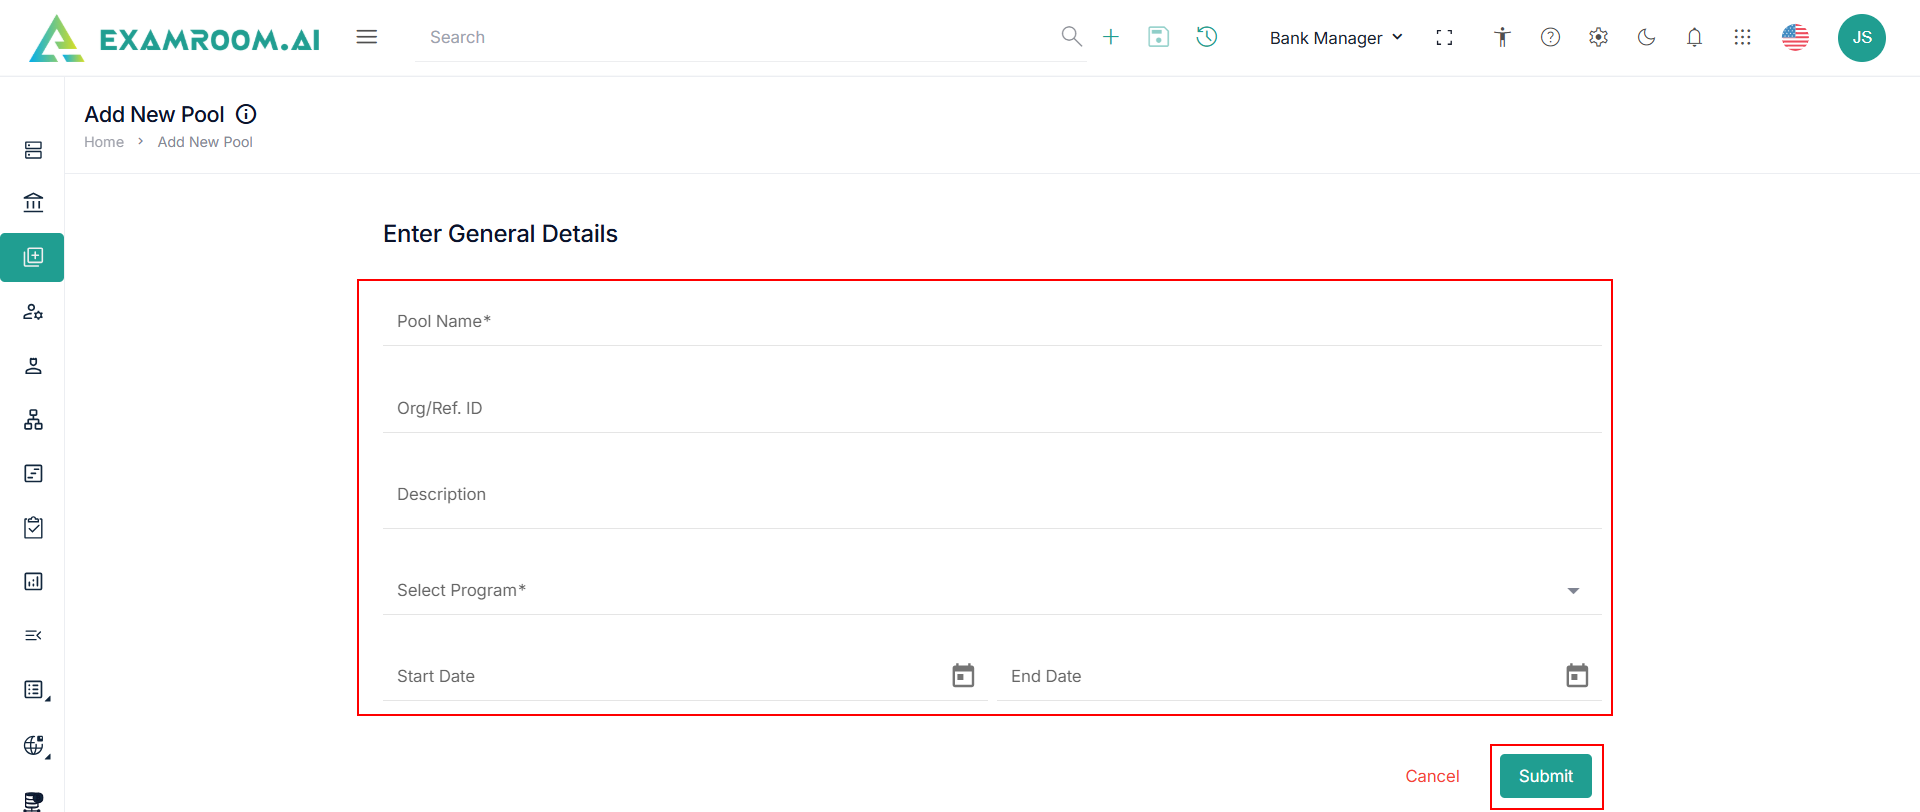Click the search magnifier icon
The height and width of the screenshot is (812, 1920).
[x=1071, y=37]
